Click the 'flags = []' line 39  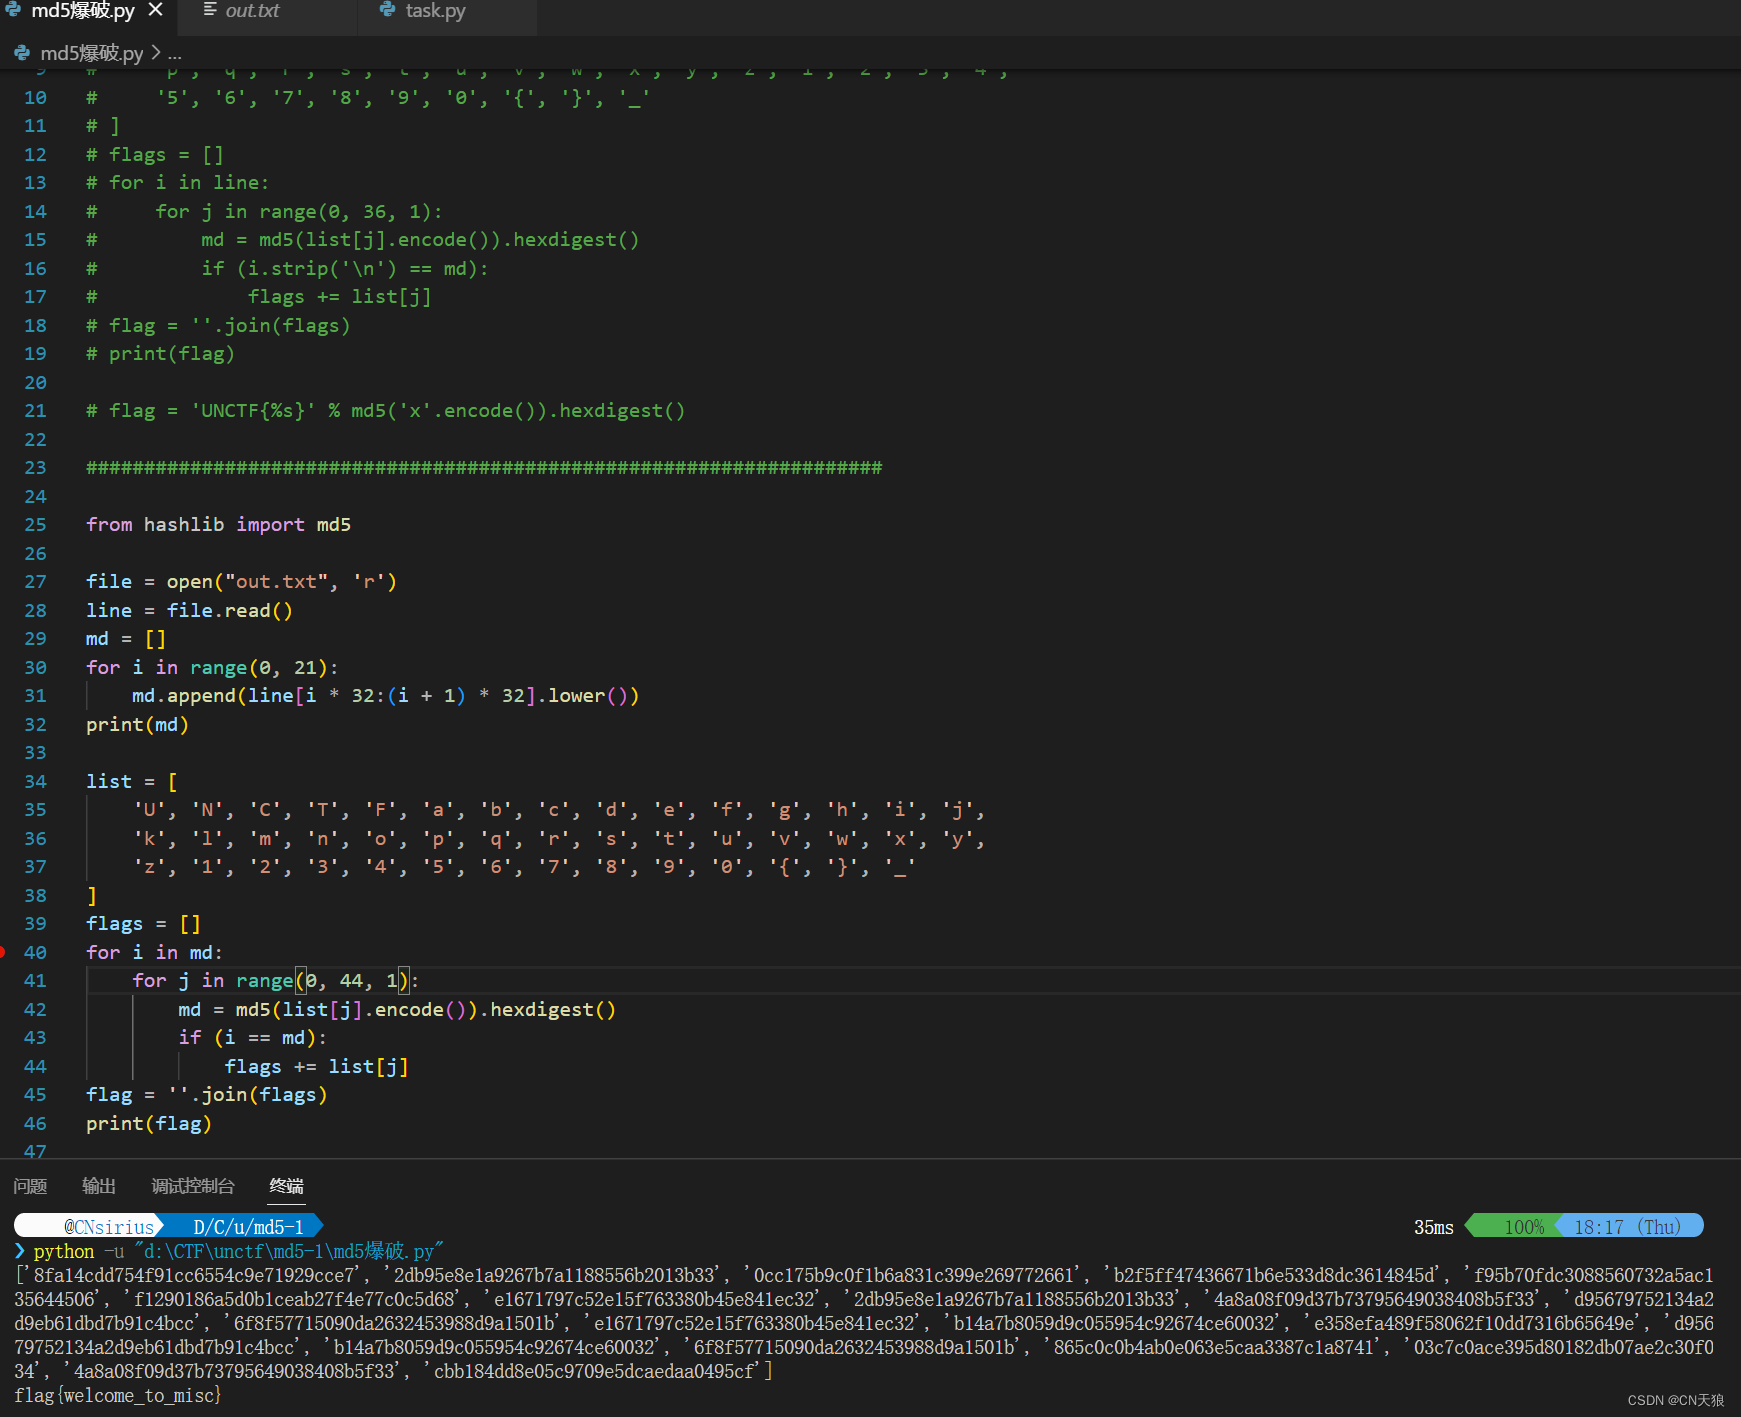click(144, 924)
